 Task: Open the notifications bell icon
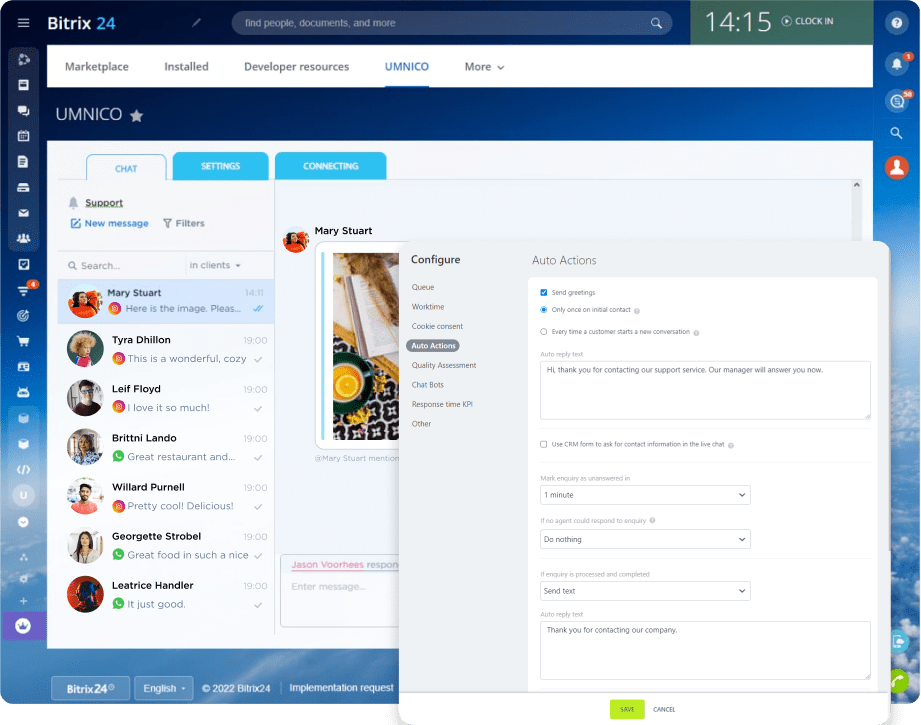pyautogui.click(x=897, y=63)
